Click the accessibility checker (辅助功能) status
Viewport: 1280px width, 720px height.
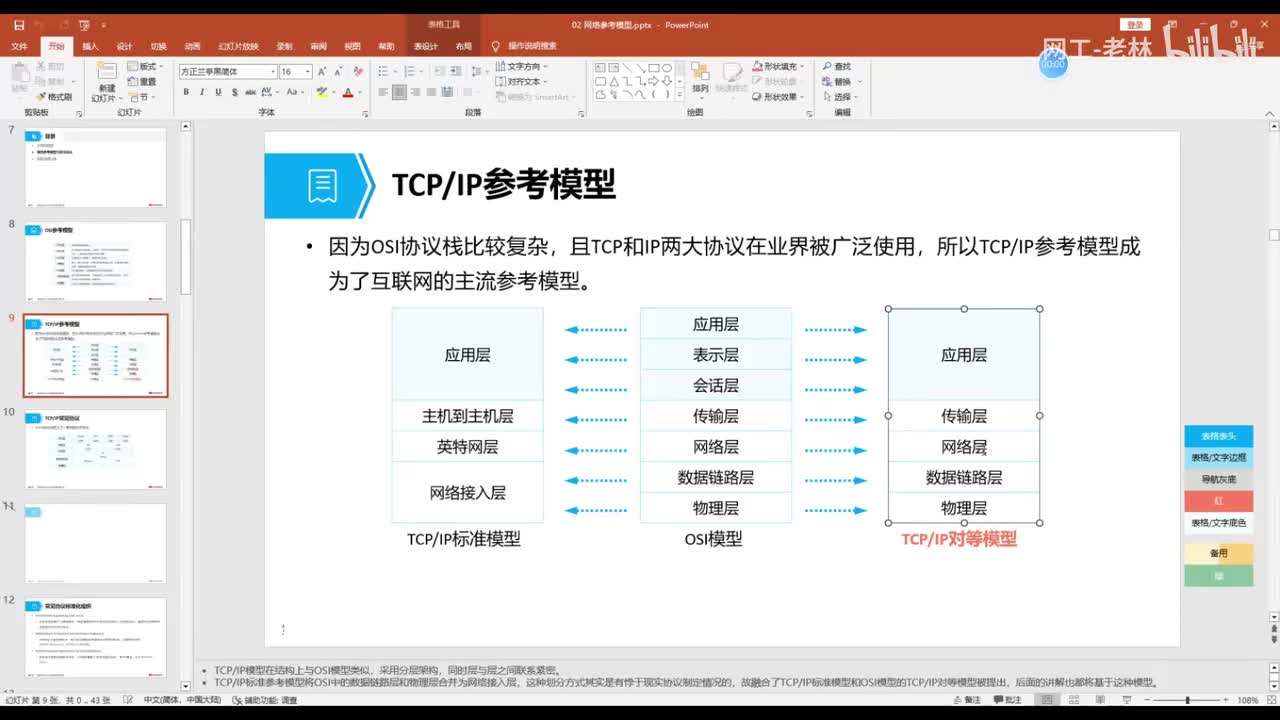click(264, 700)
